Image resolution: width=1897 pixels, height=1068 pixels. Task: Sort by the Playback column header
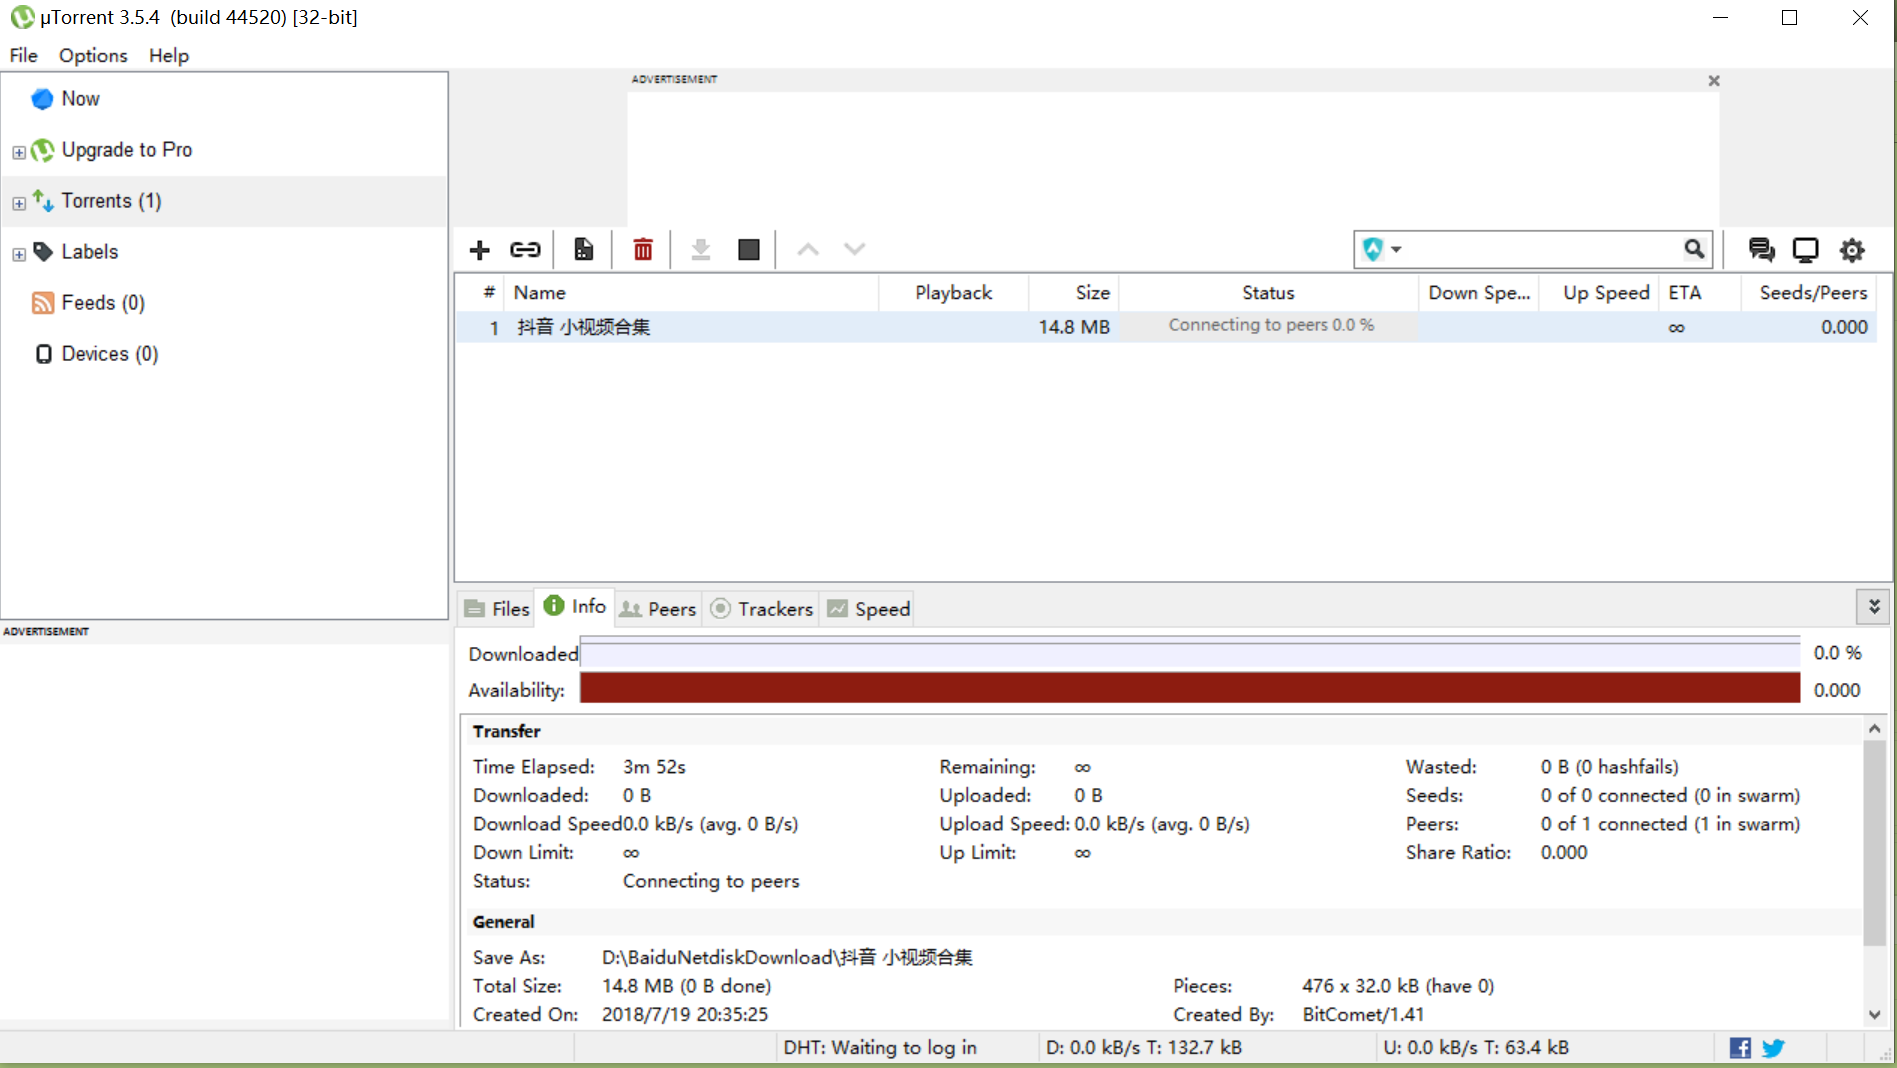(953, 293)
